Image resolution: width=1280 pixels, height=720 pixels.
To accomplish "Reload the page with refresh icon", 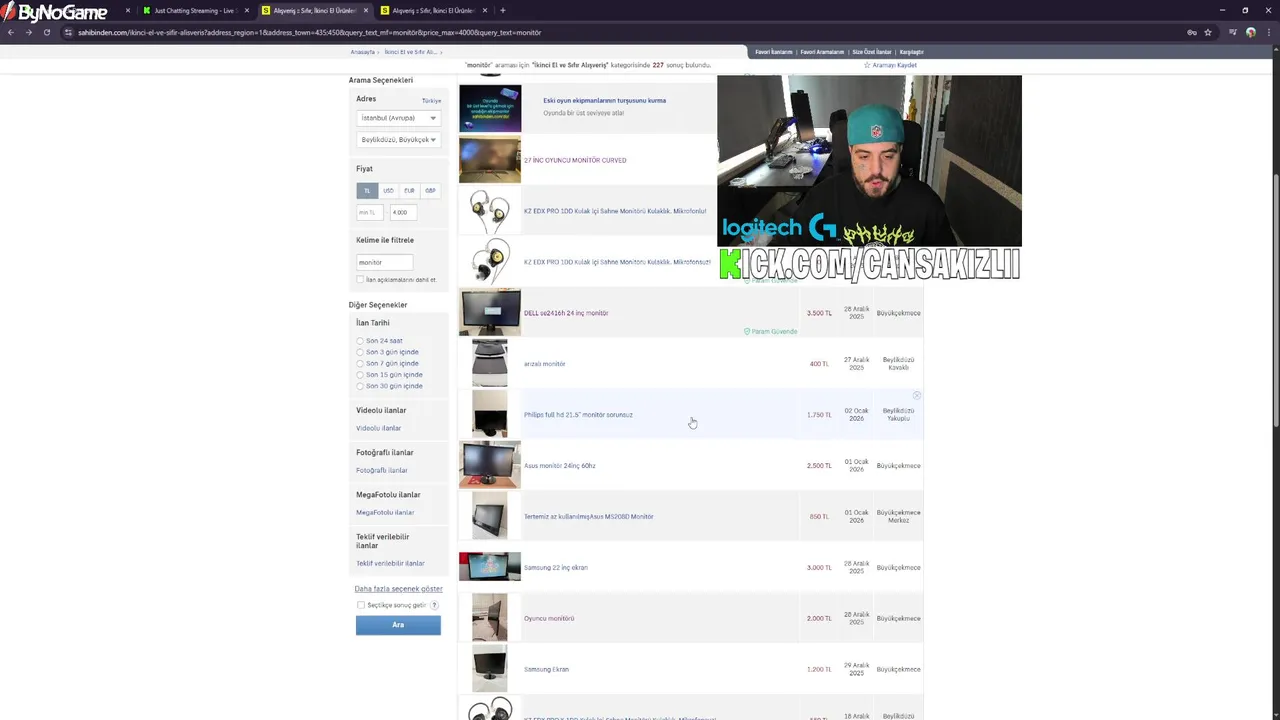I will [46, 32].
